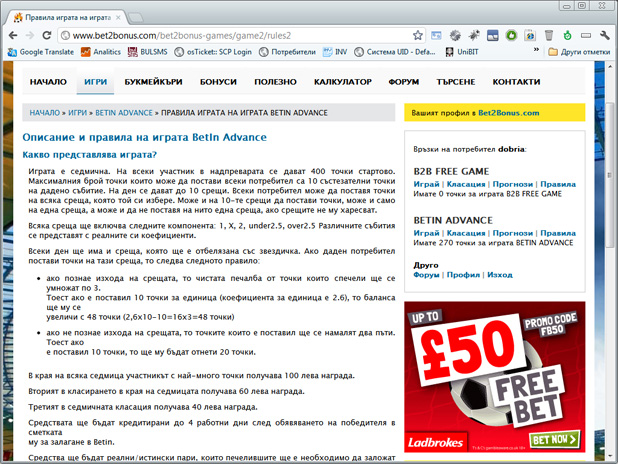618x464 pixels.
Task: Click the Форум link under Друго
Action: tap(426, 275)
